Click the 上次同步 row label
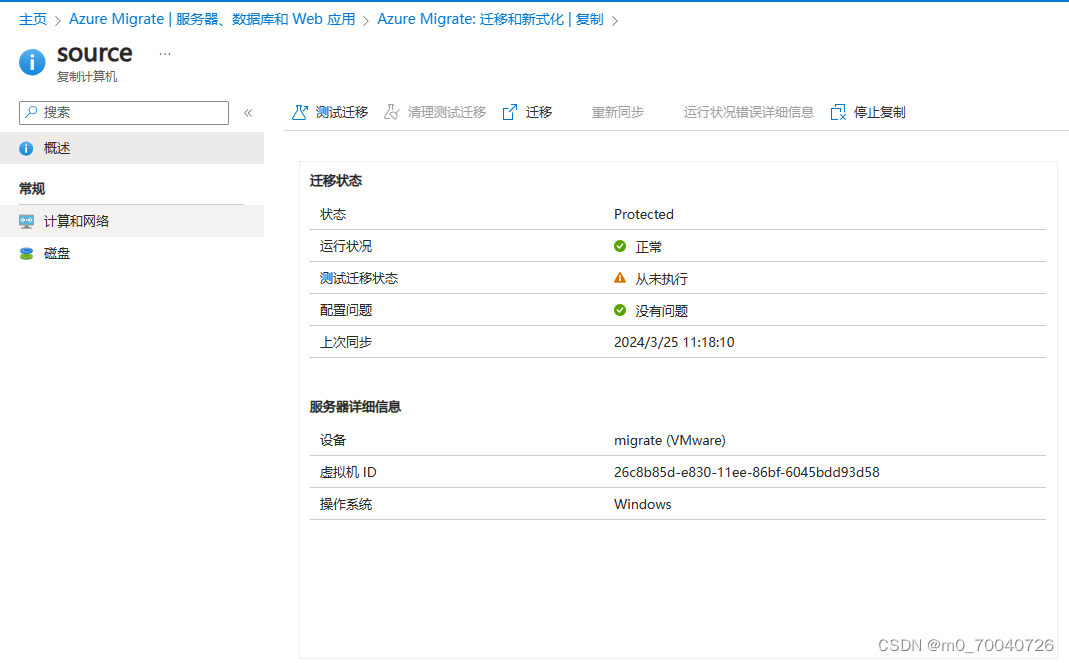Viewport: 1069px width, 663px height. 346,342
